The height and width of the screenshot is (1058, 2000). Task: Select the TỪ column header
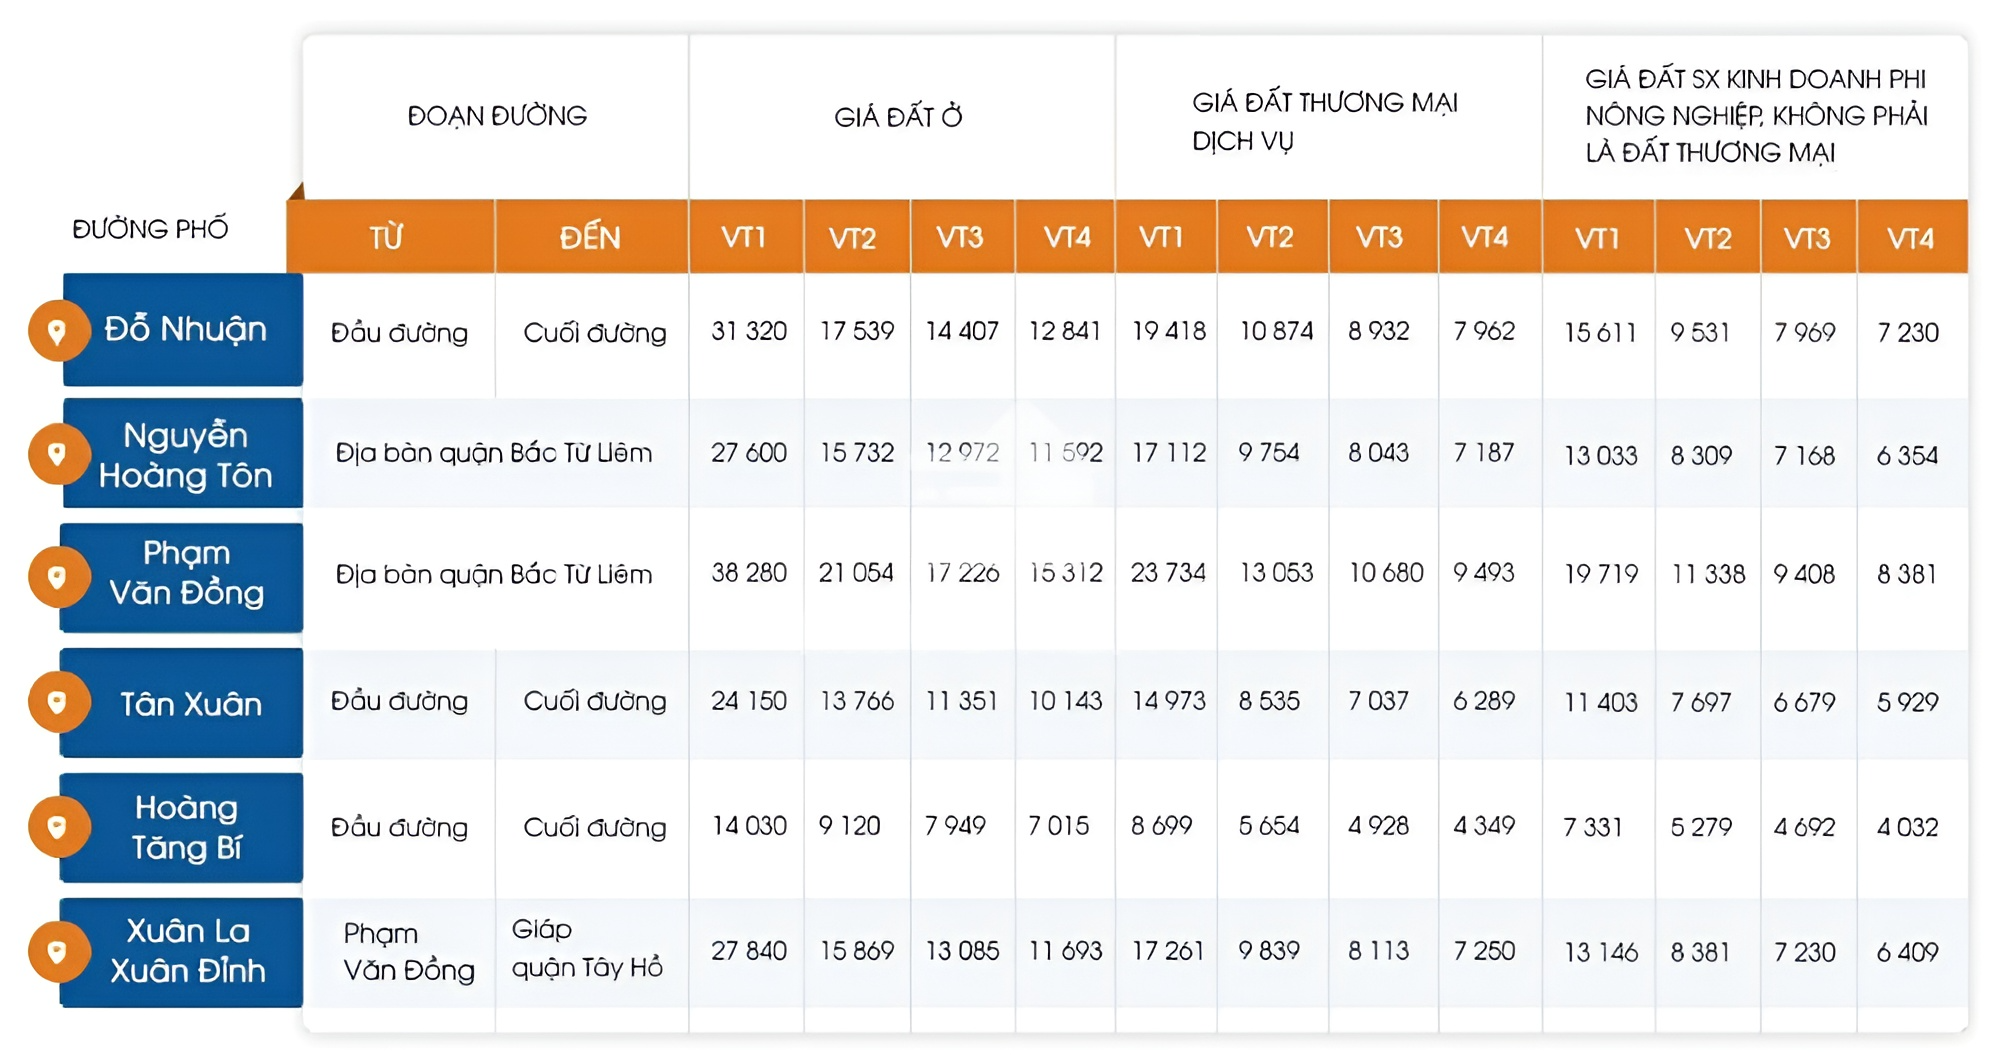coord(387,238)
